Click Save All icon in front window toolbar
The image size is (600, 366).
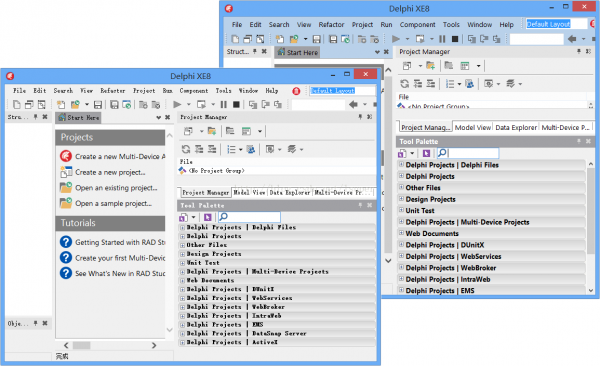pyautogui.click(x=114, y=104)
